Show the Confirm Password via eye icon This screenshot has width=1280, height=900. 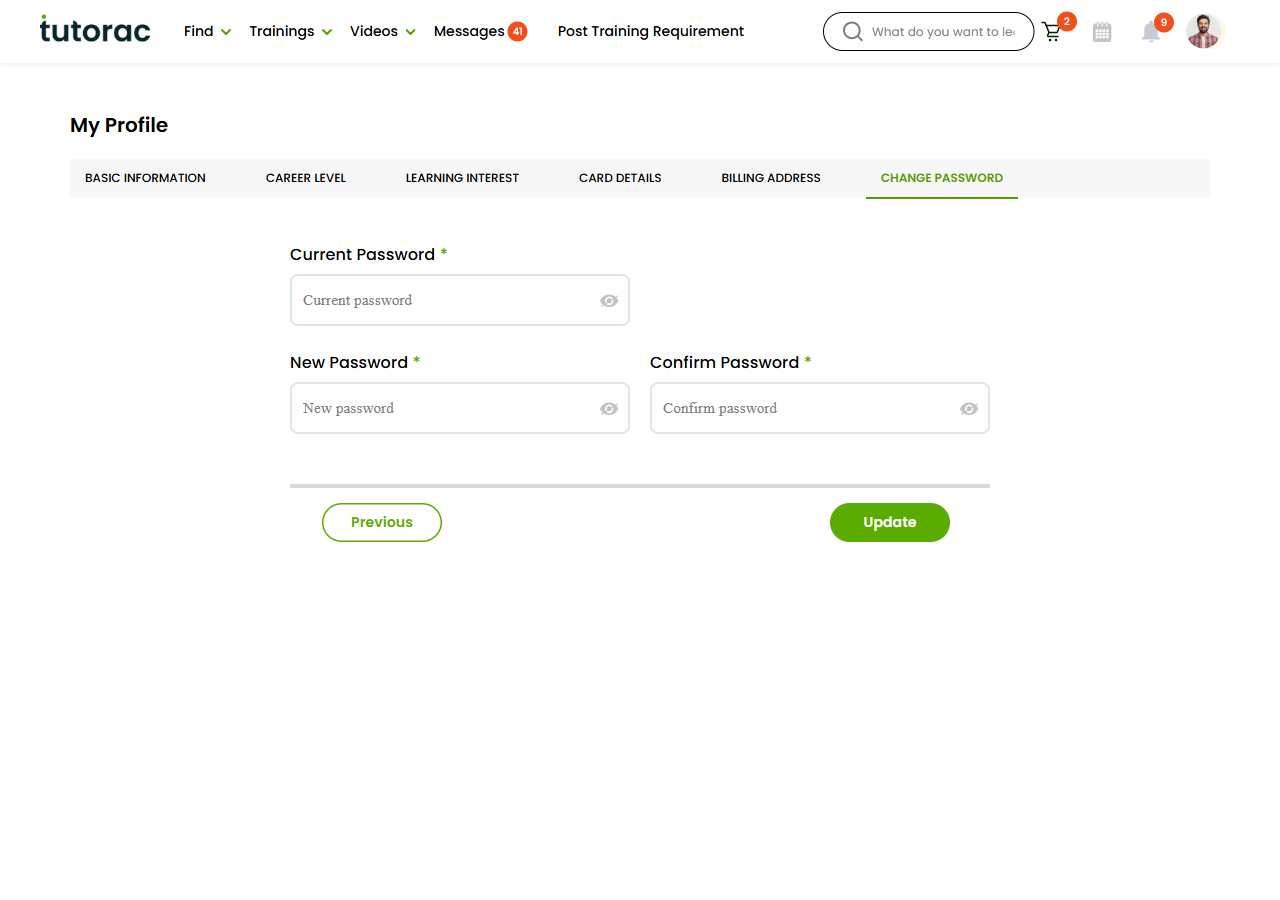969,409
